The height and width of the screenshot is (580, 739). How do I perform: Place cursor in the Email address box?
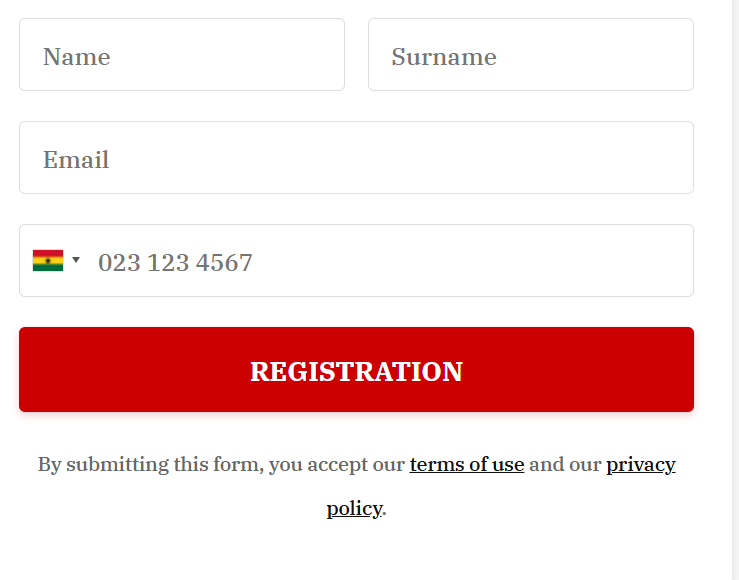(356, 157)
